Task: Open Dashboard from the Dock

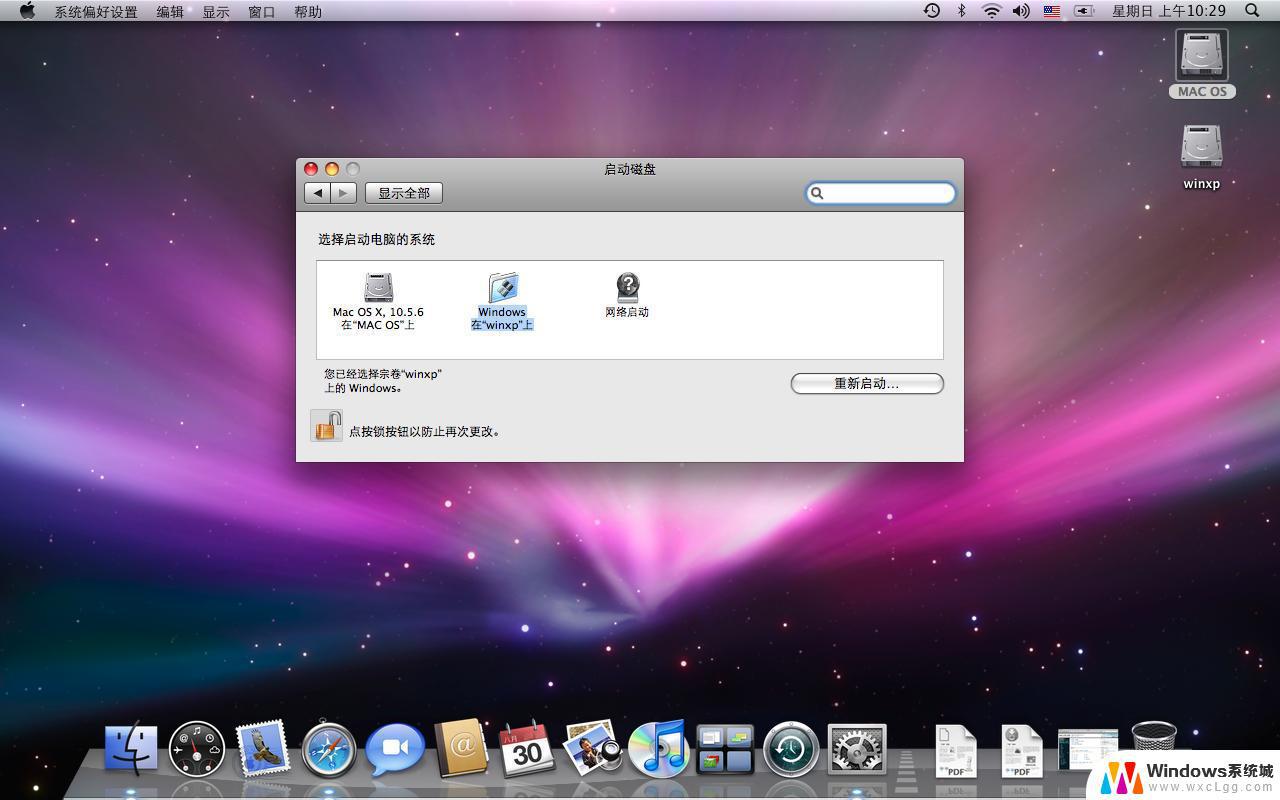Action: 197,749
